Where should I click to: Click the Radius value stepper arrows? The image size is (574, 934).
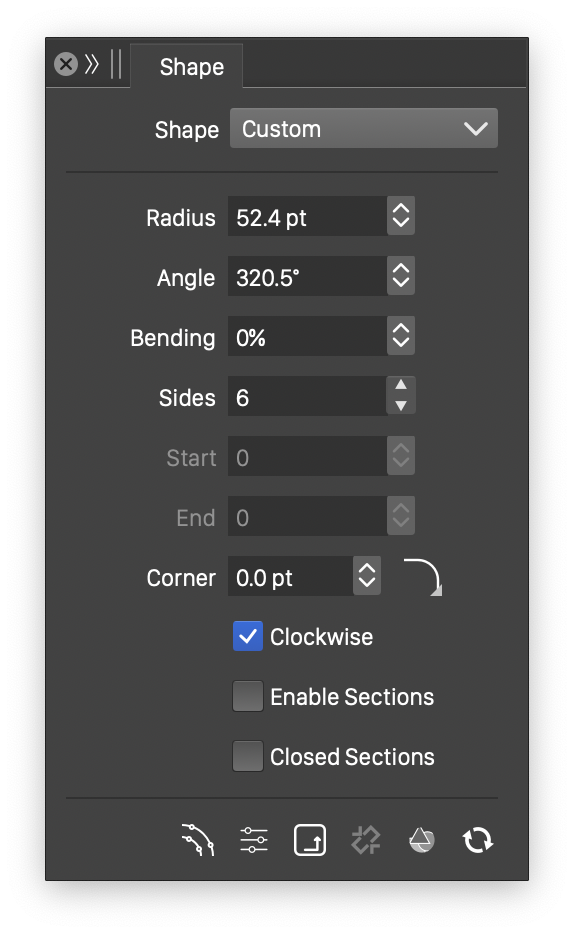(401, 216)
